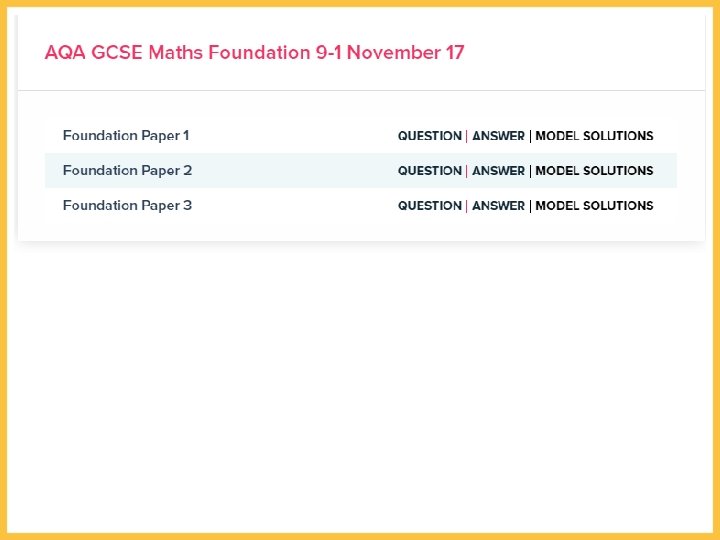Click separator between QUESTION and ANSWER, Paper 1
Screen dimensions: 720x540
(x=467, y=136)
